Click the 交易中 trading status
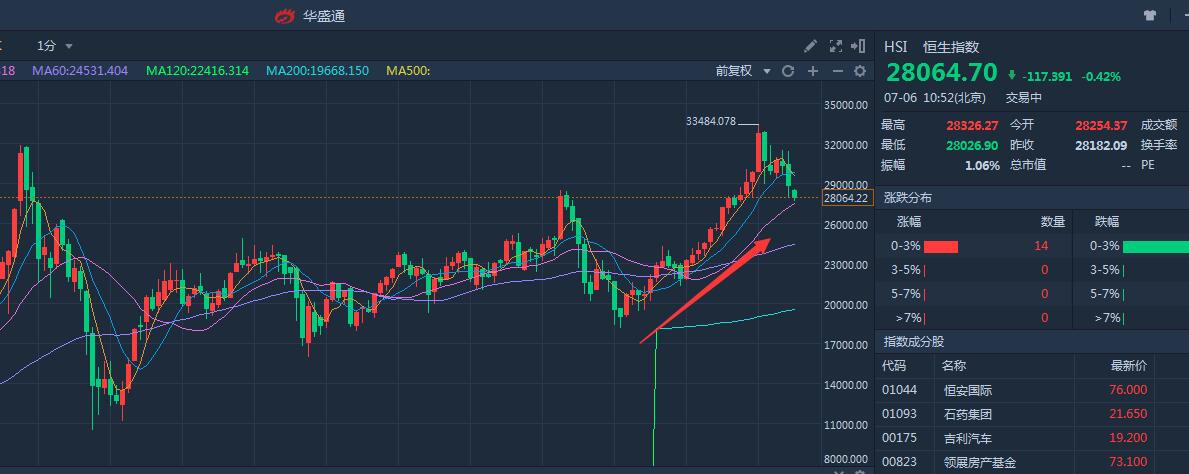1189x474 pixels. click(x=1024, y=98)
